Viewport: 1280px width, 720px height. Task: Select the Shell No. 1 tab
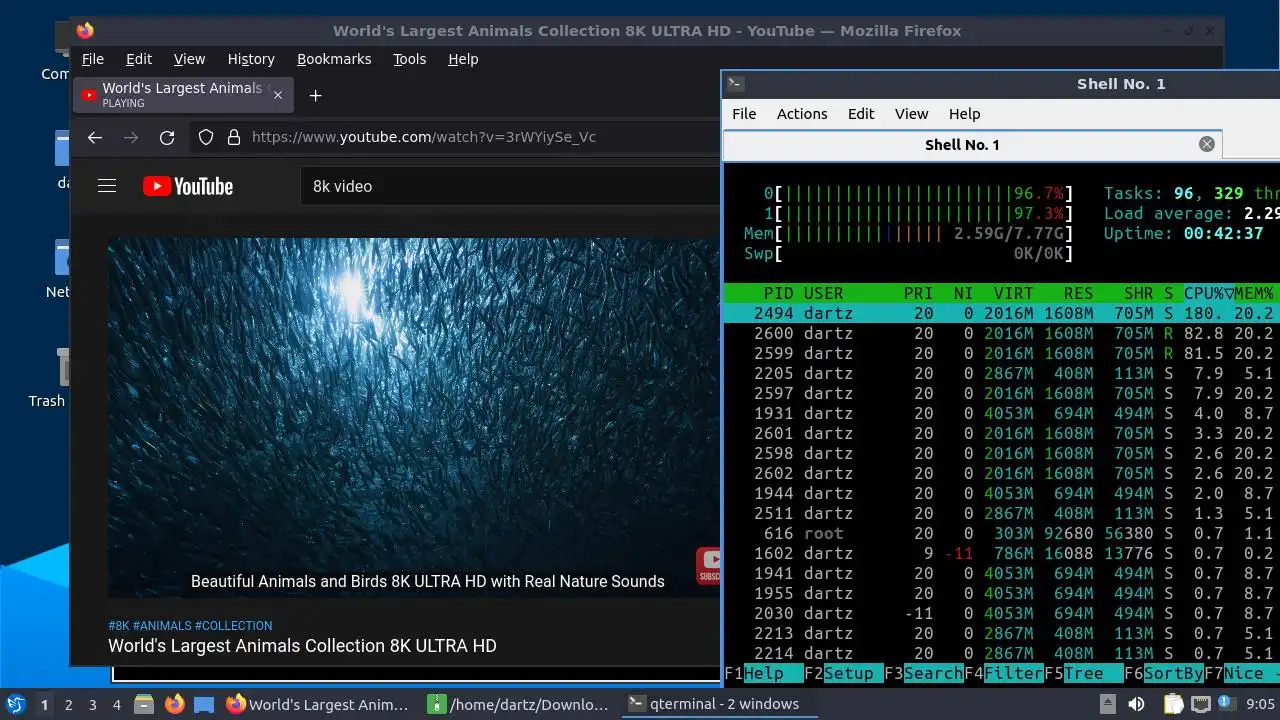971,145
